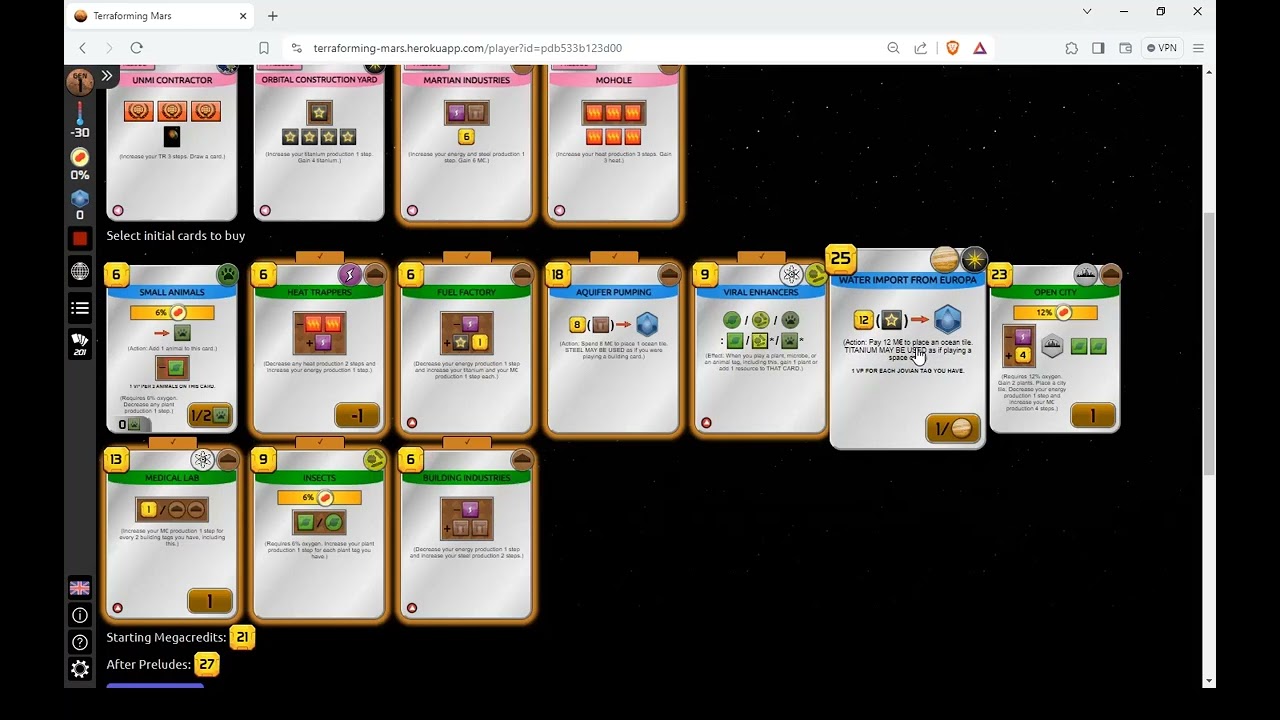Screen dimensions: 1280x720
Task: Open the help question mark icon
Action: coord(80,642)
